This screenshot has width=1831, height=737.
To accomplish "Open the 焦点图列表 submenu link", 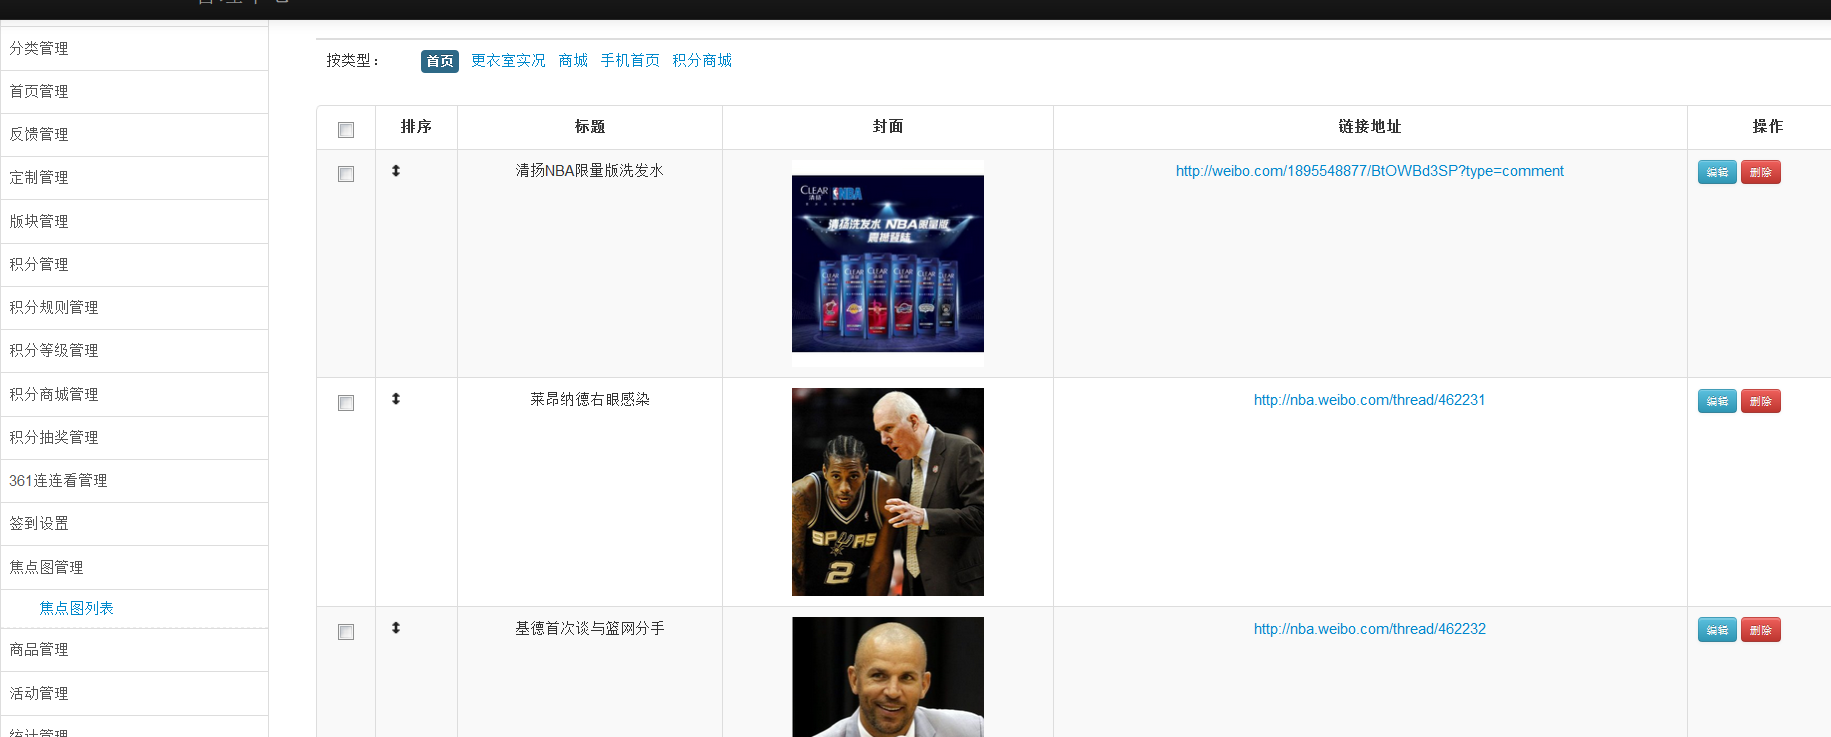I will click(76, 608).
